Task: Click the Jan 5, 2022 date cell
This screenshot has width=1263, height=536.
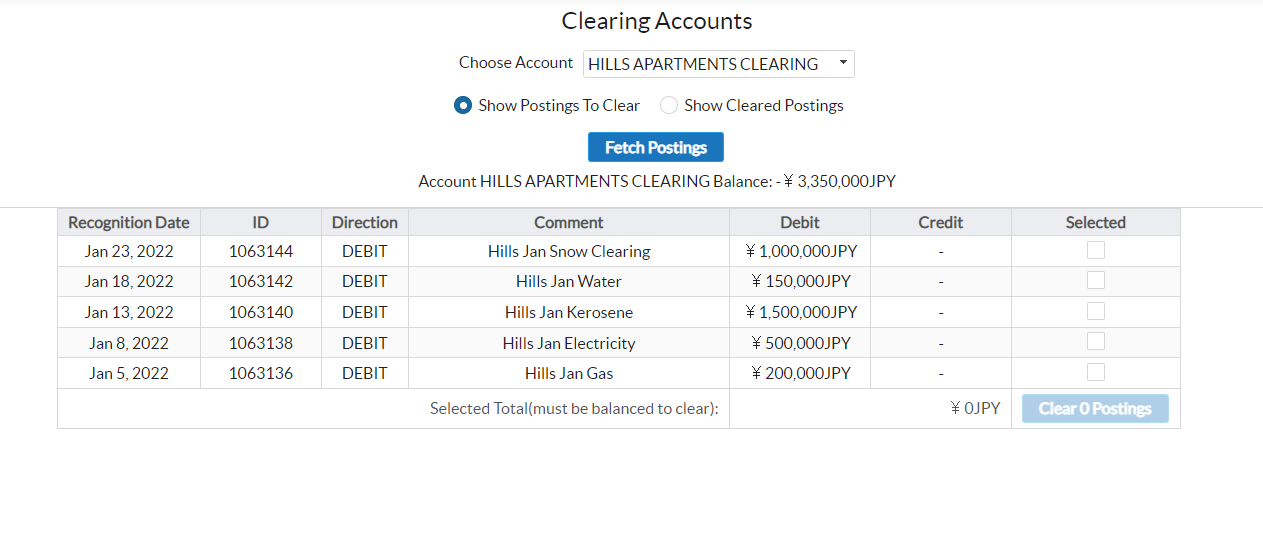Action: pyautogui.click(x=129, y=373)
